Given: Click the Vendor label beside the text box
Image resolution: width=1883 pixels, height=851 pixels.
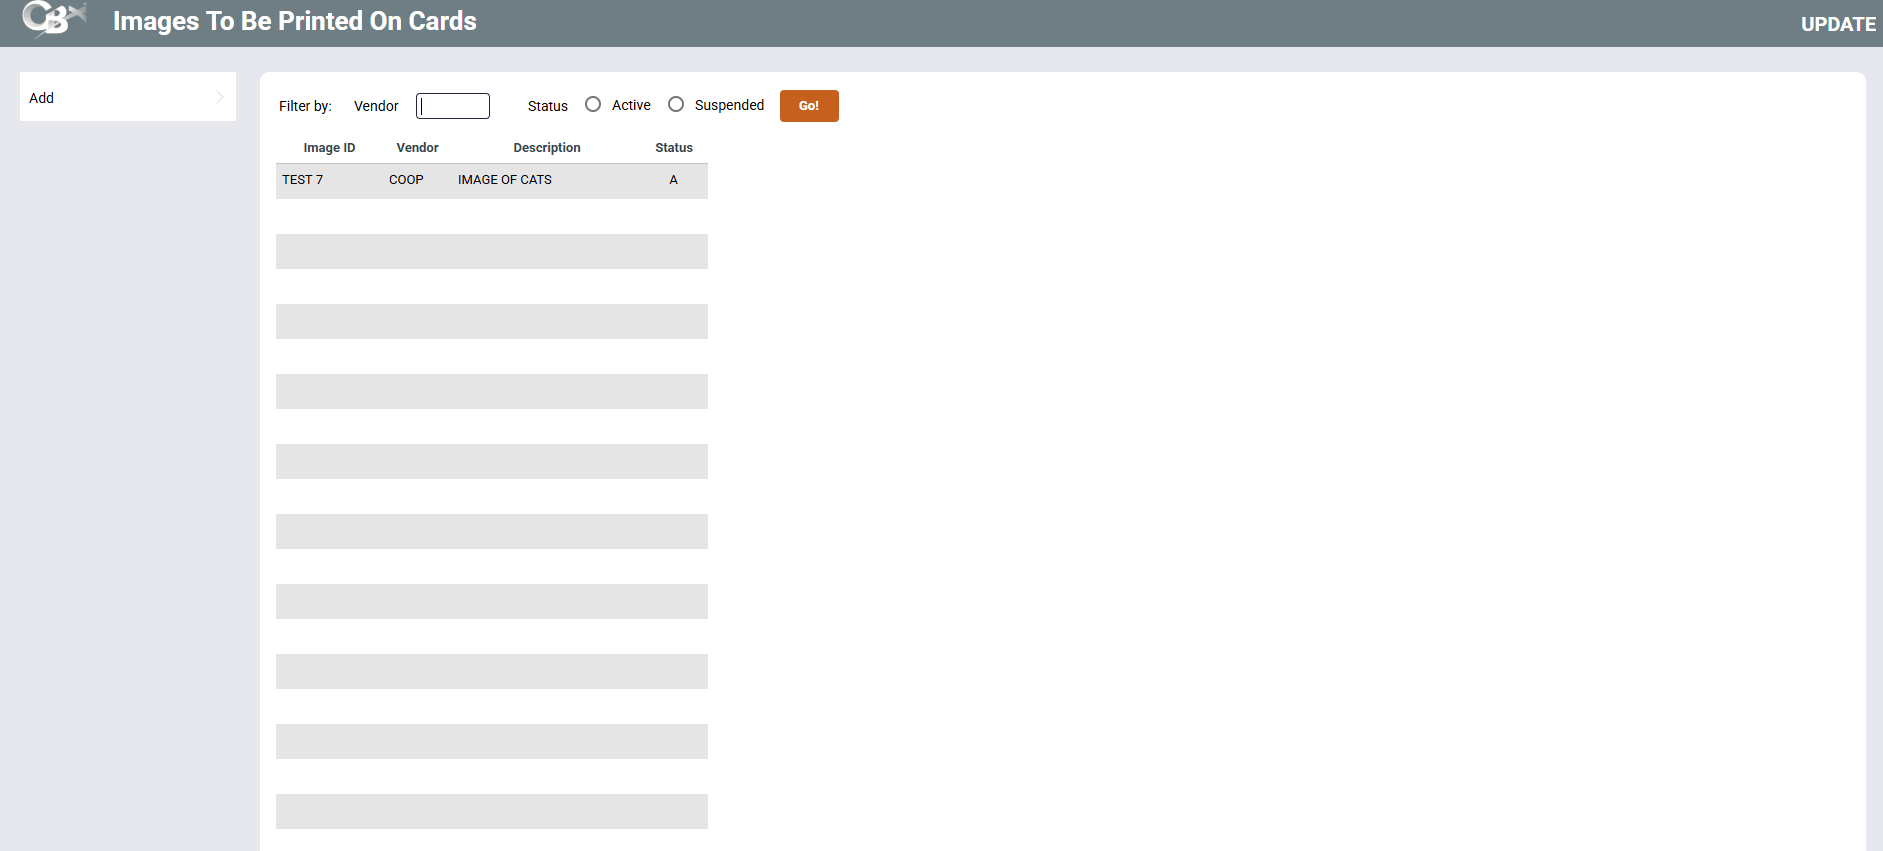Looking at the screenshot, I should click(x=376, y=106).
